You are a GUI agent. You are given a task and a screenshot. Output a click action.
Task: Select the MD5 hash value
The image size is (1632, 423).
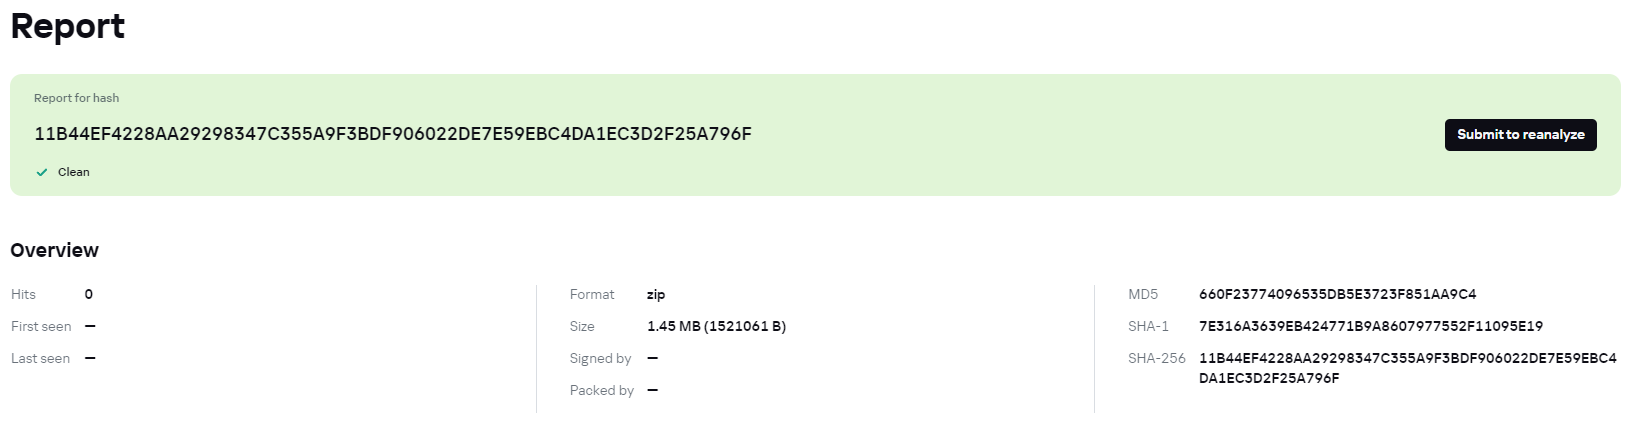pyautogui.click(x=1337, y=294)
